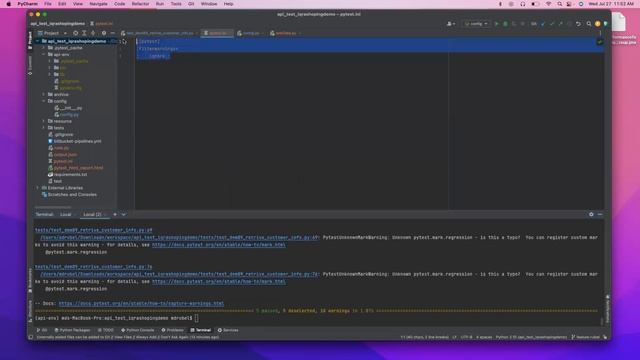
Task: Start debugging with the green bug icon
Action: [505, 24]
